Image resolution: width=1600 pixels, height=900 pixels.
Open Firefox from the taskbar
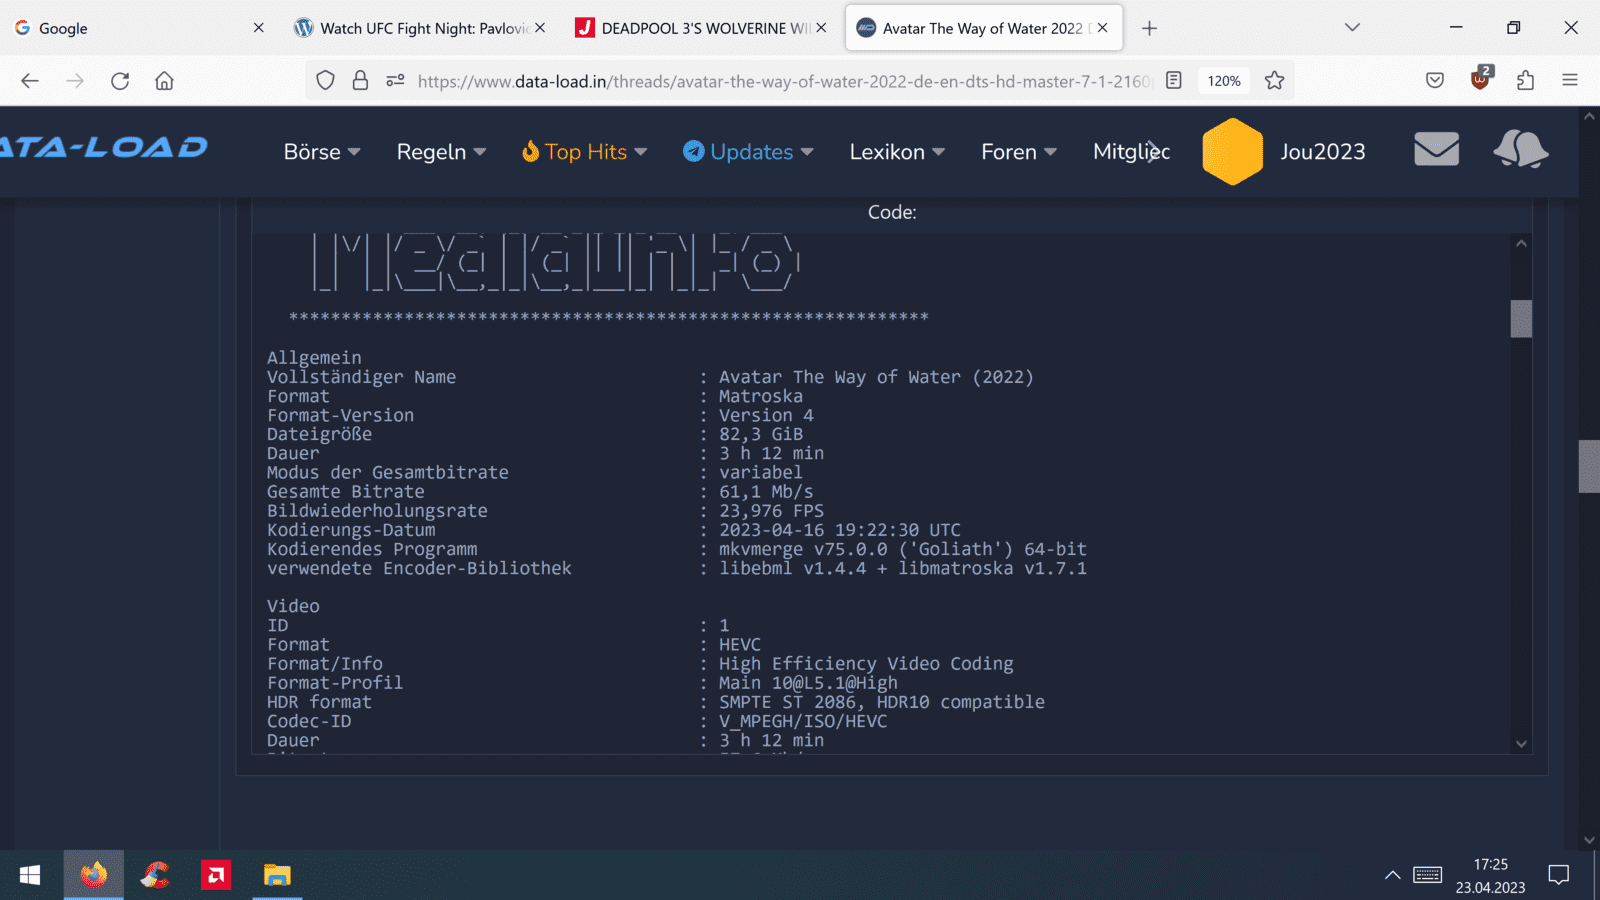94,875
